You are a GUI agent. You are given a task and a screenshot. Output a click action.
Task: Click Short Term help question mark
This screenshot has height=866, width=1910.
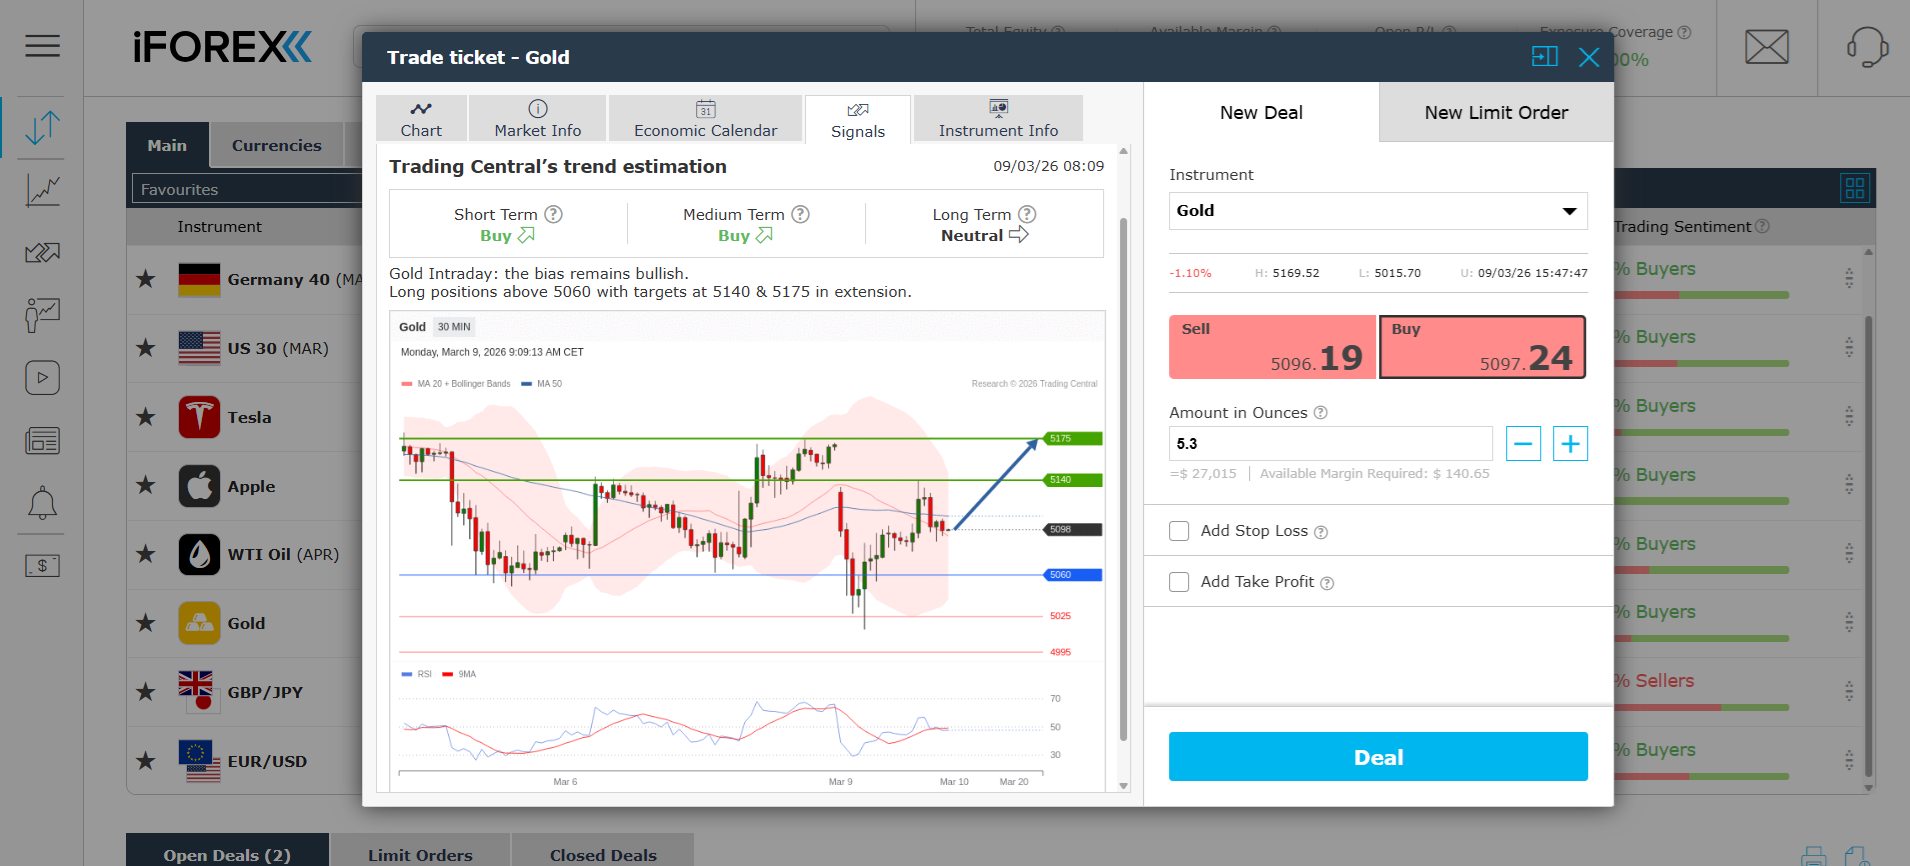point(553,214)
